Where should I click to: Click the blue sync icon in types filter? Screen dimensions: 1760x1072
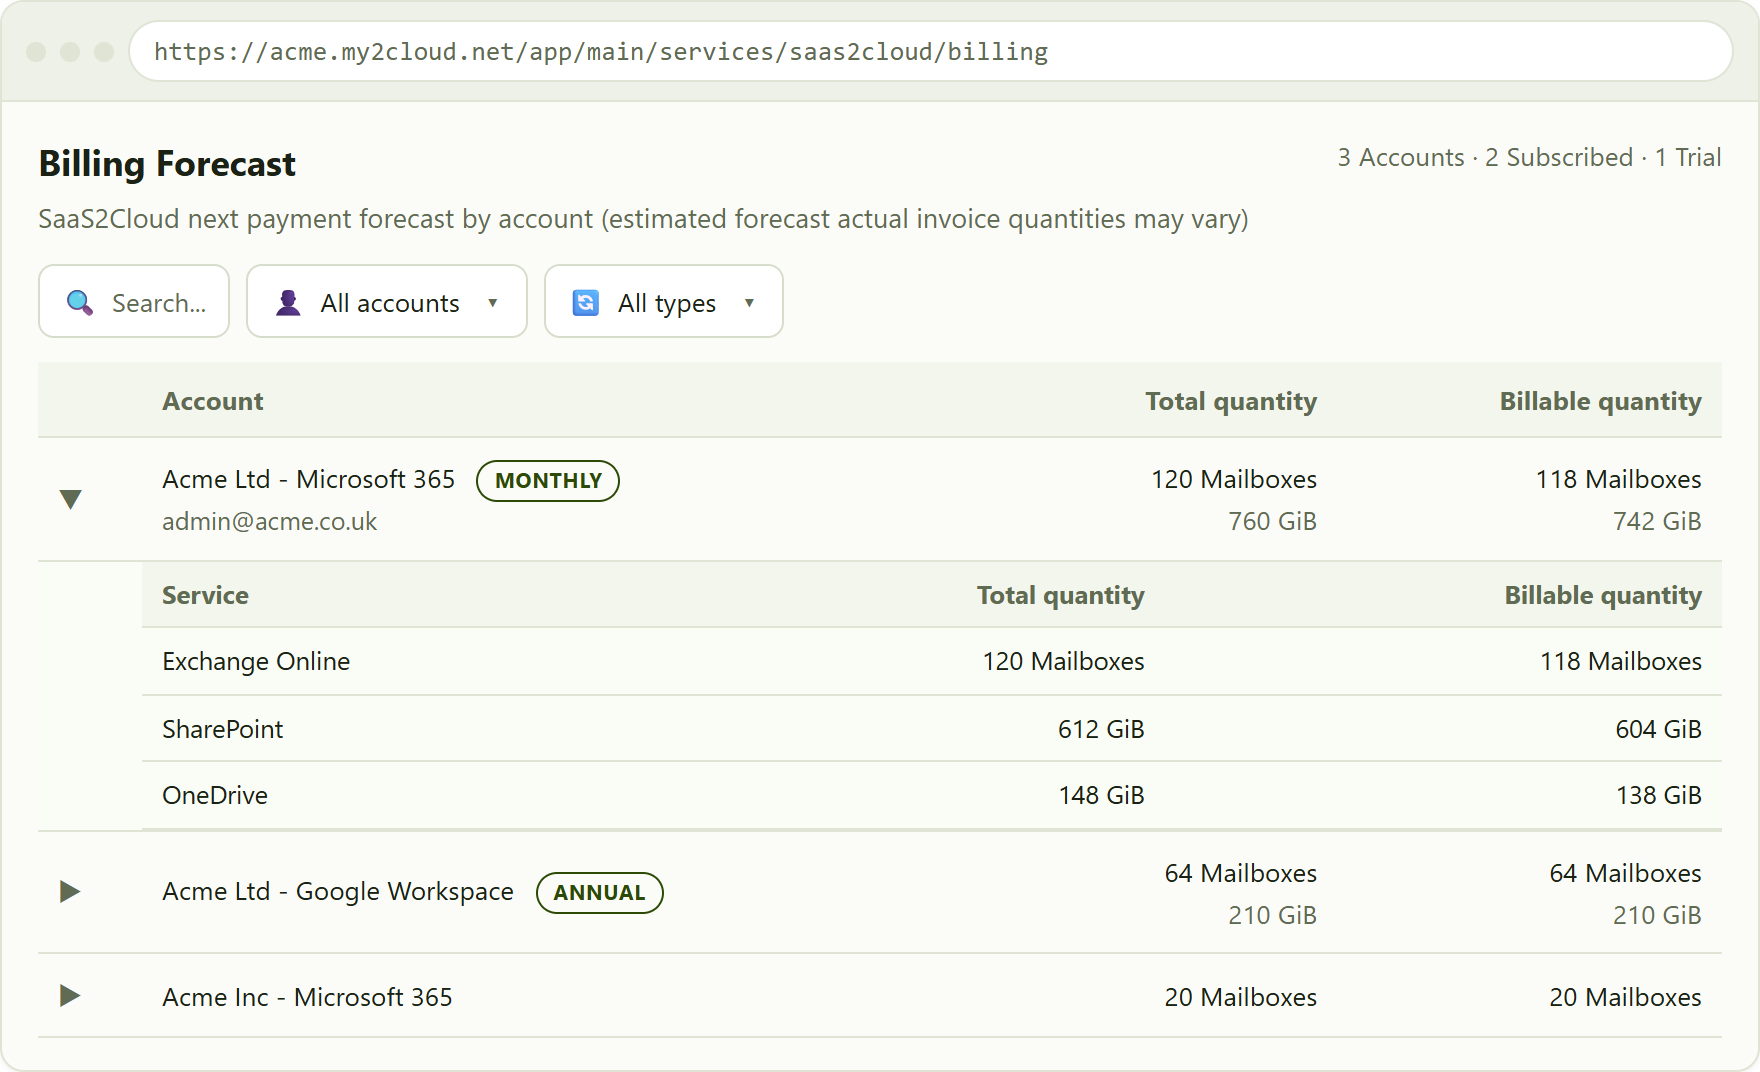tap(586, 302)
